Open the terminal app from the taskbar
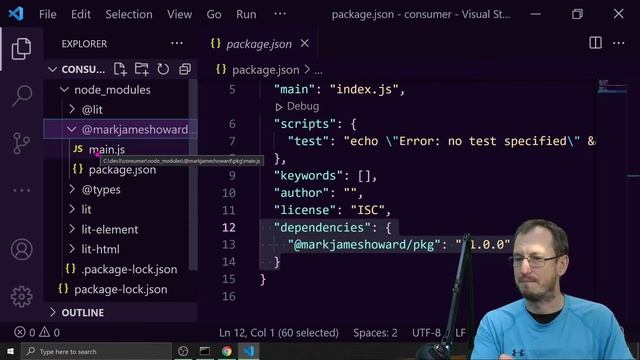 tap(205, 351)
